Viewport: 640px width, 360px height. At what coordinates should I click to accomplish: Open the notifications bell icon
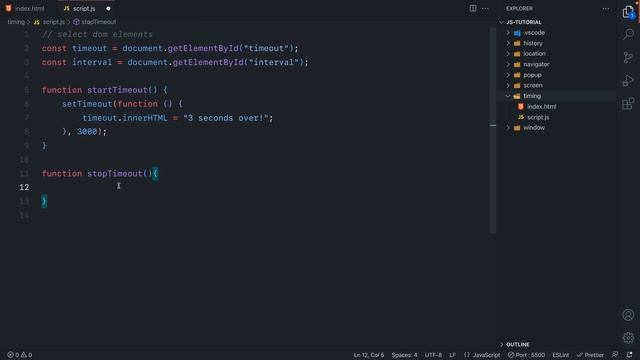629,355
